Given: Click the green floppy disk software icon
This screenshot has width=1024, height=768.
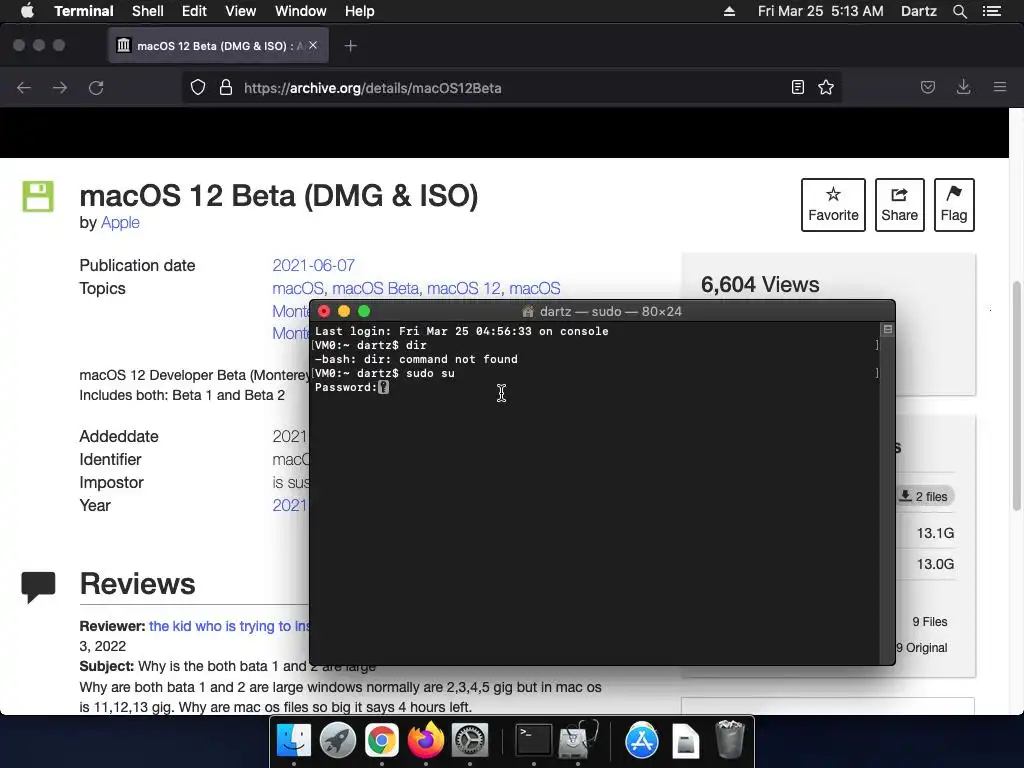Looking at the screenshot, I should (38, 197).
